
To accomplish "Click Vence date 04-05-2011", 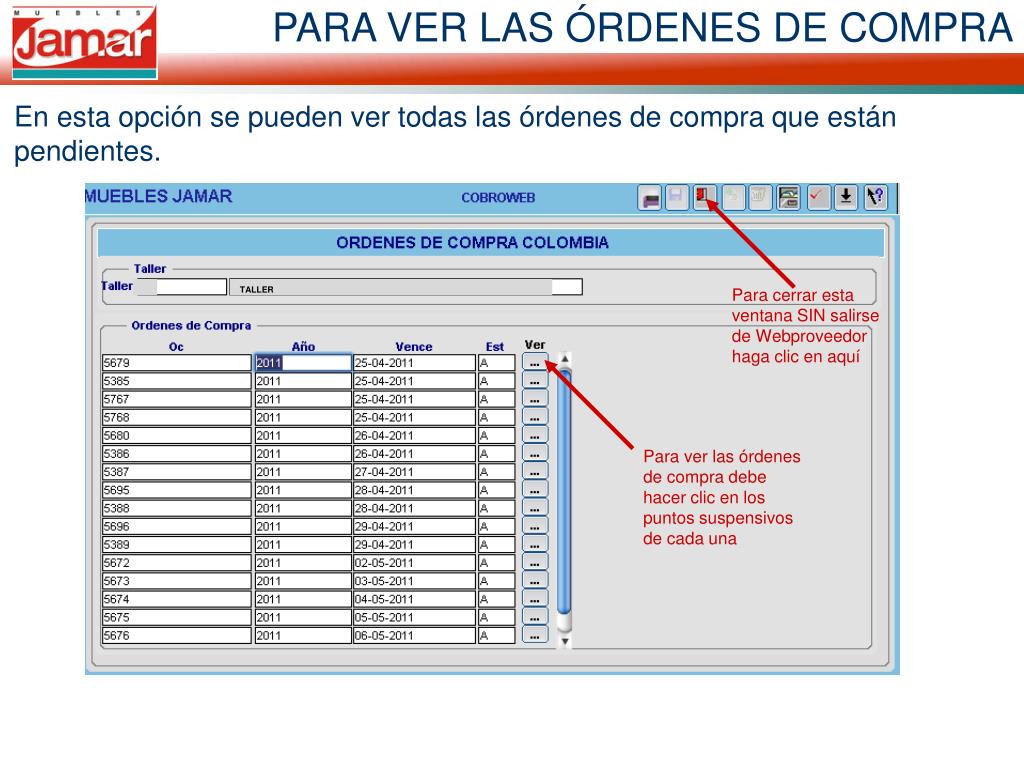I will click(414, 600).
